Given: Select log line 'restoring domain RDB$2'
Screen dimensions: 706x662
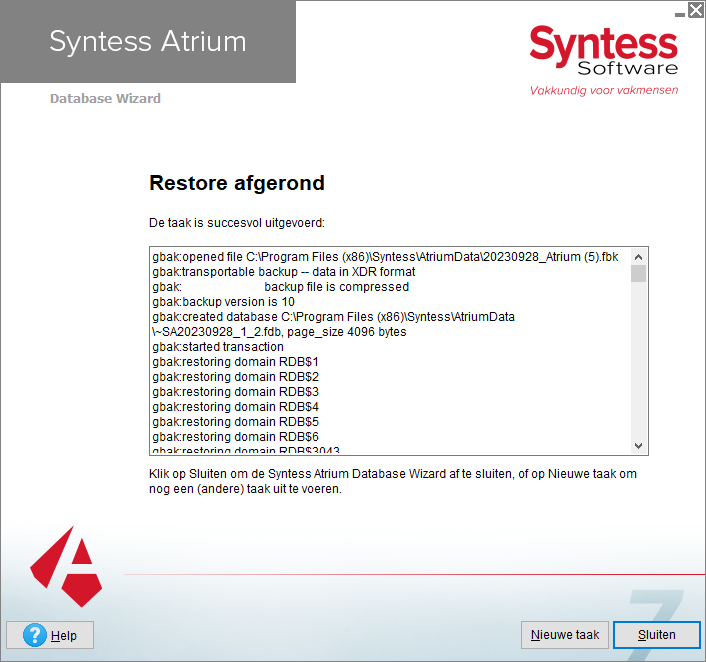Looking at the screenshot, I should tap(235, 376).
